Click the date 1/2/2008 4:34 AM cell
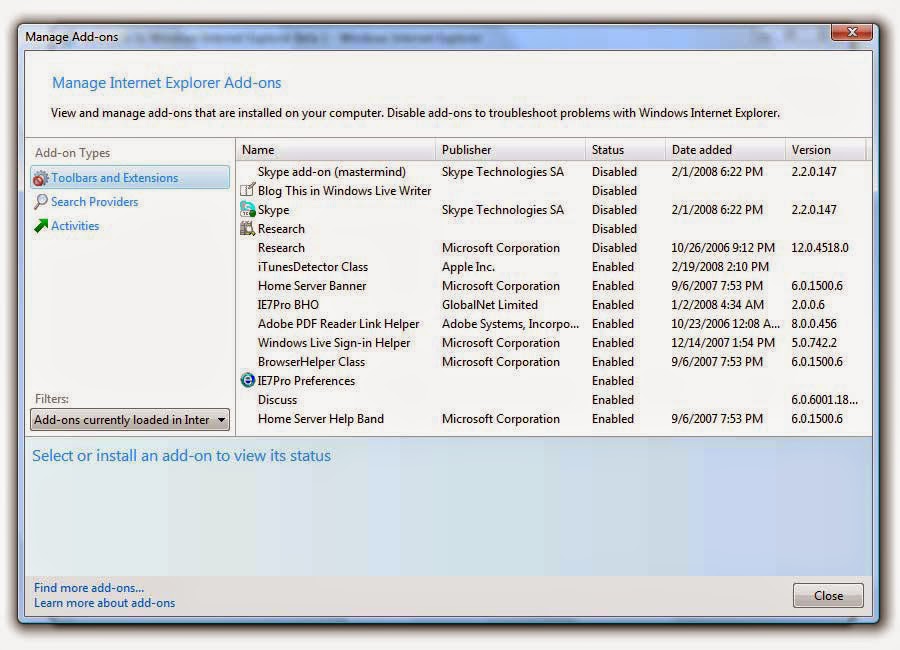Image resolution: width=900 pixels, height=650 pixels. click(717, 304)
